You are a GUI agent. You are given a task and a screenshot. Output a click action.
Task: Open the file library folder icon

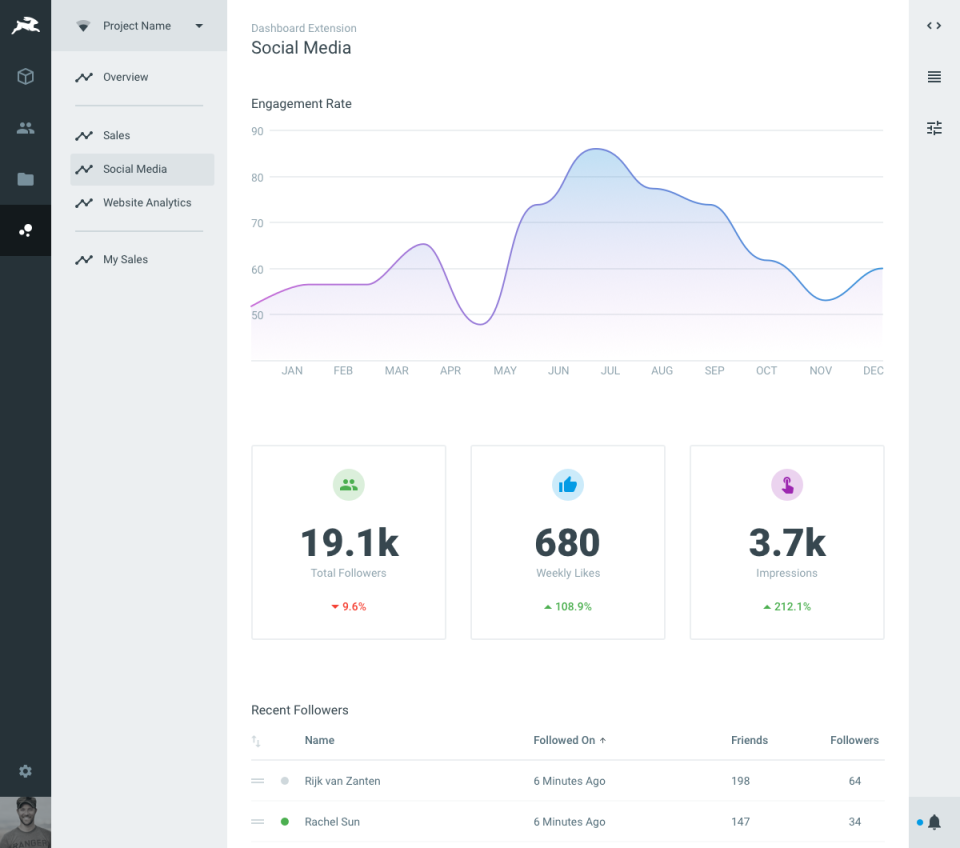coord(25,179)
